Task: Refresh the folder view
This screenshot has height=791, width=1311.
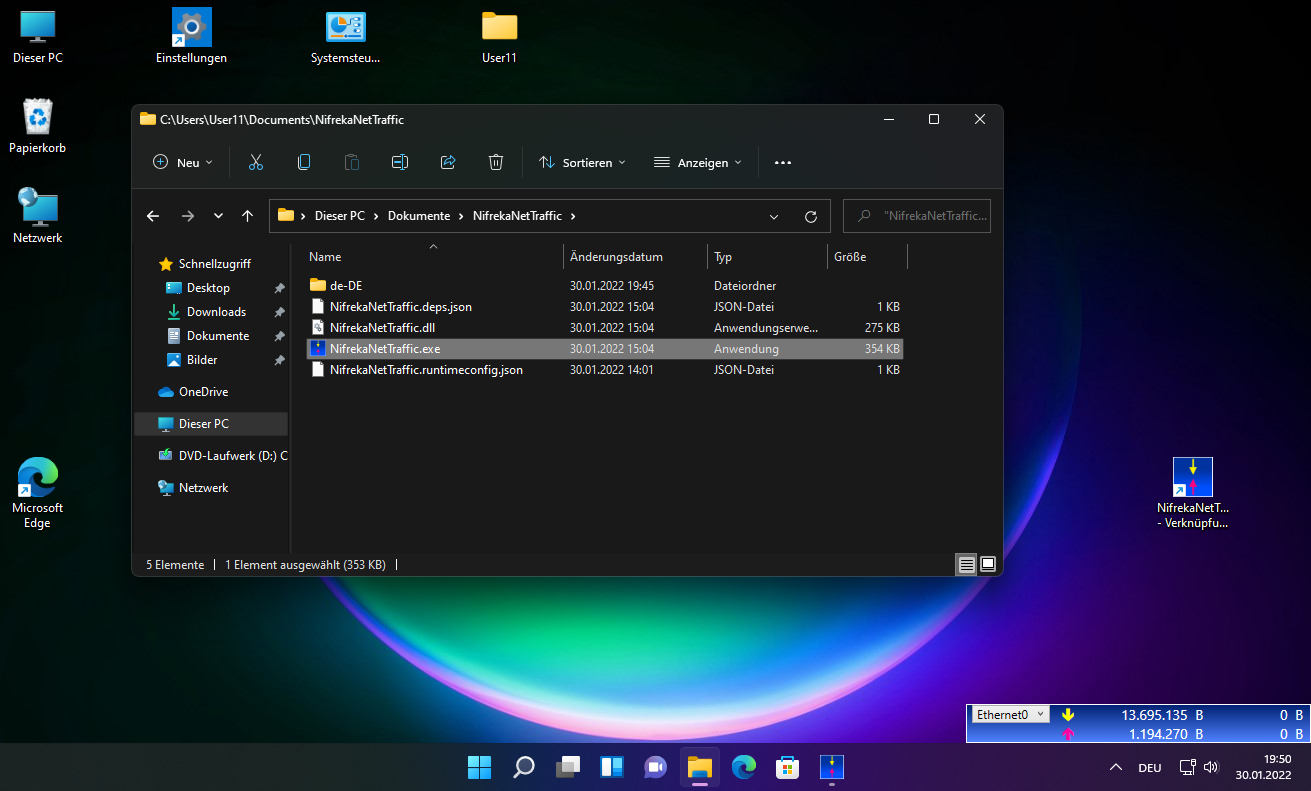Action: 811,216
